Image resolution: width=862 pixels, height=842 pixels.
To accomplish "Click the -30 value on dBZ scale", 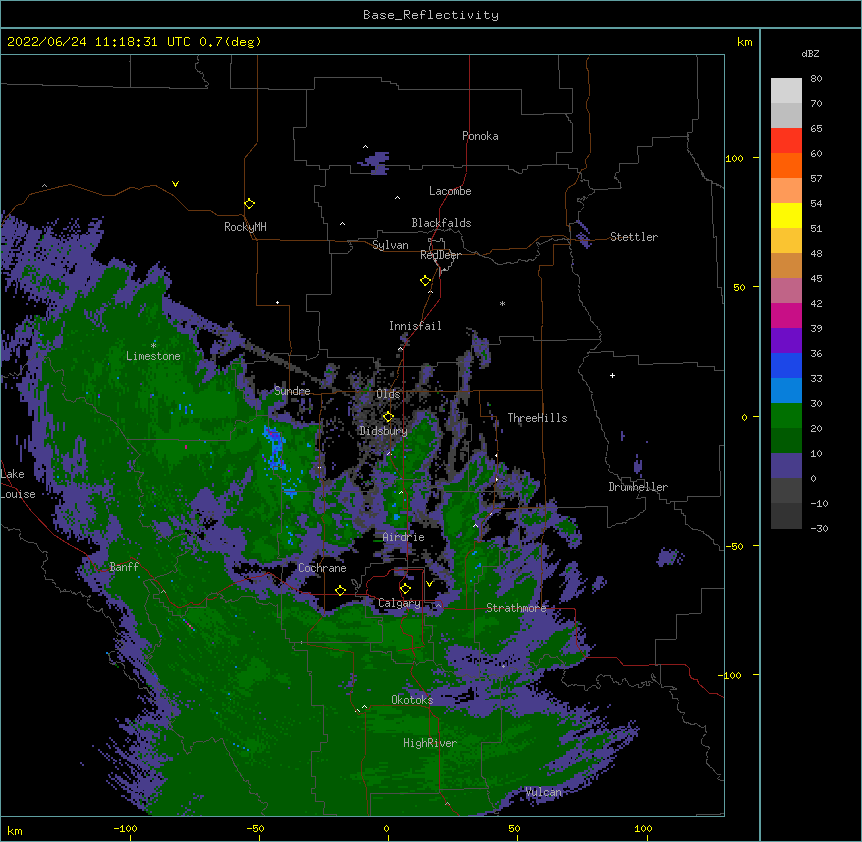I will point(819,528).
